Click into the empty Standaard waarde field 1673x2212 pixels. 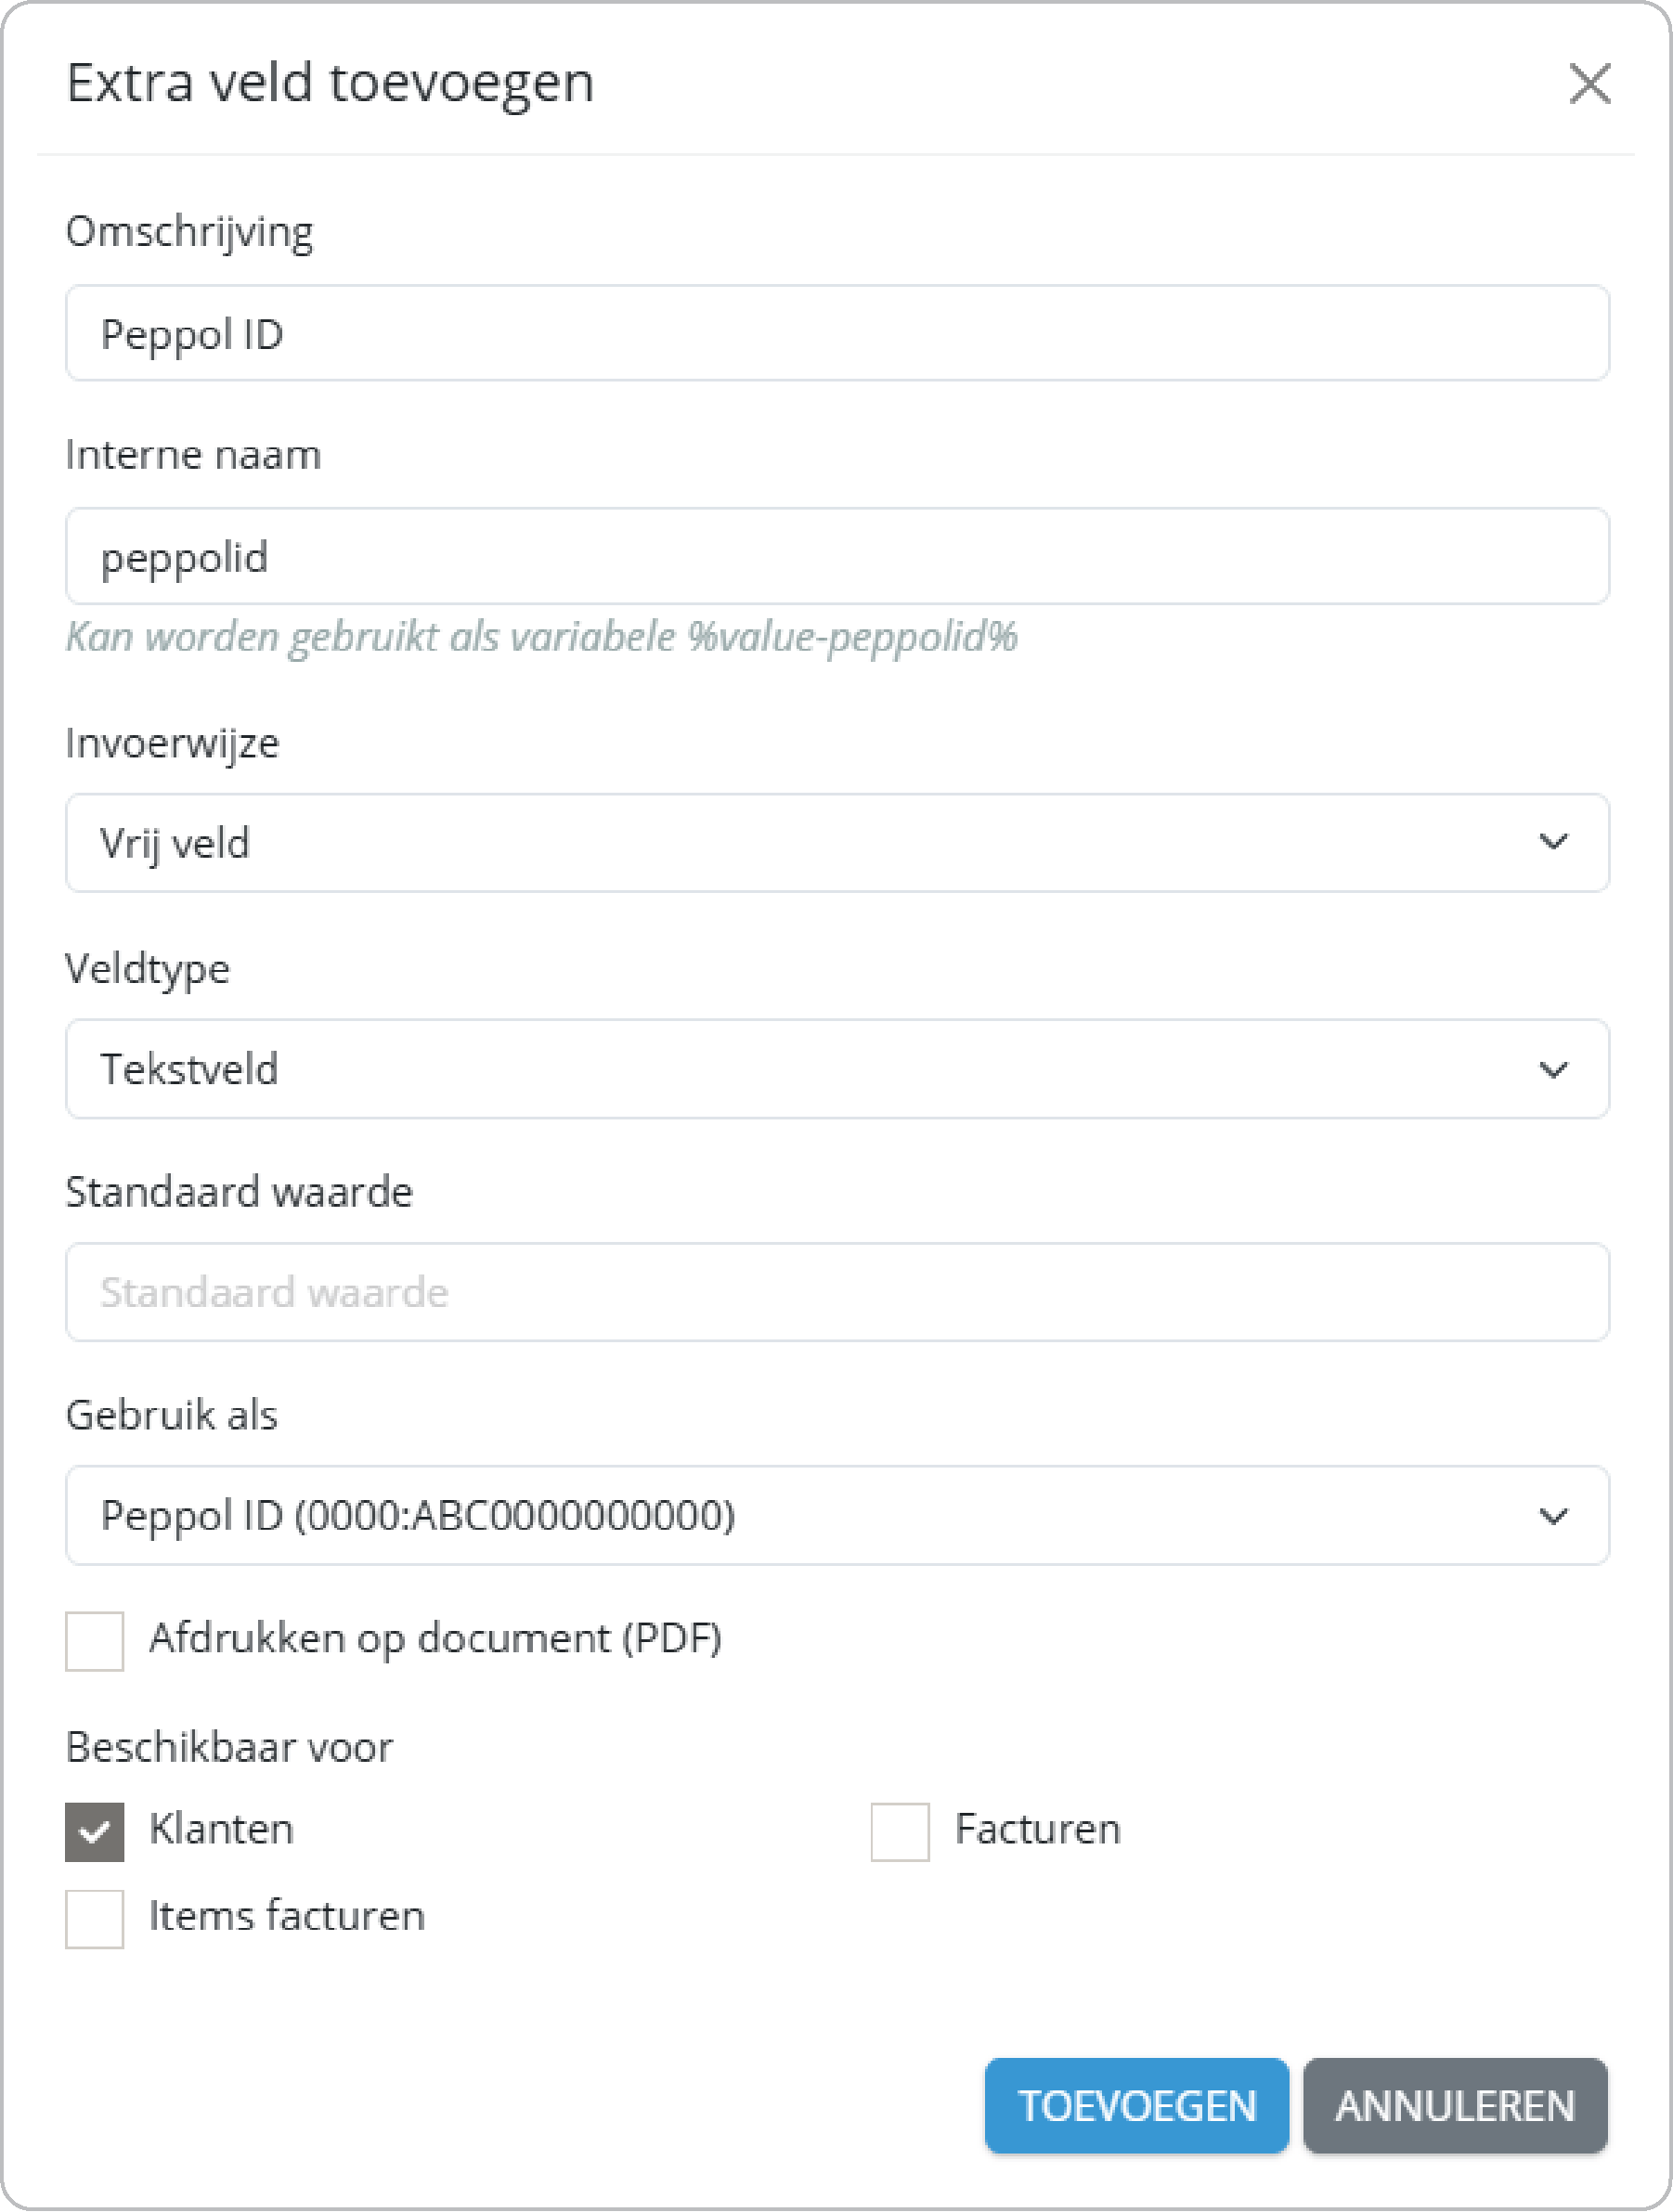coord(836,1292)
